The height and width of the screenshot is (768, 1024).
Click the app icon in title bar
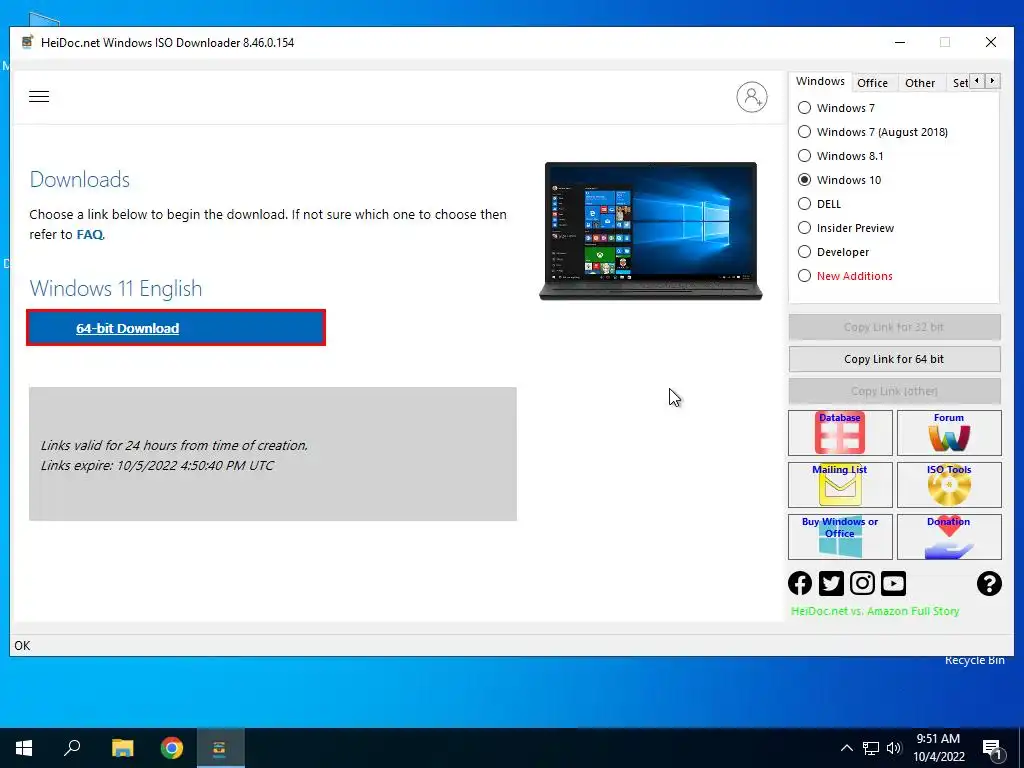click(x=27, y=42)
